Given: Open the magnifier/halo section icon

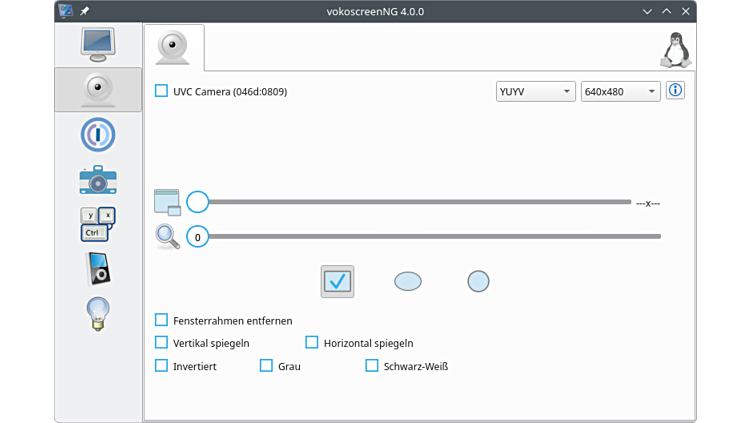Looking at the screenshot, I should point(98,135).
